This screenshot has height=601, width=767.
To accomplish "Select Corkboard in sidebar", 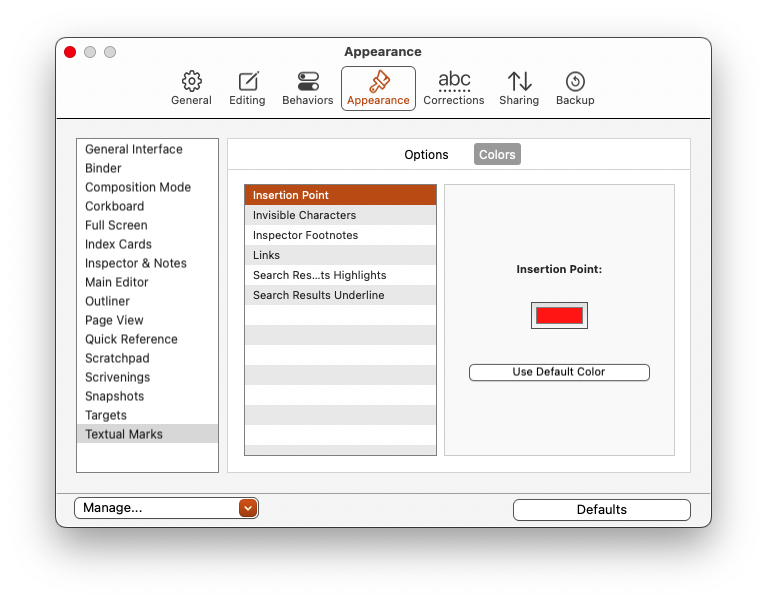I will click(x=147, y=206).
